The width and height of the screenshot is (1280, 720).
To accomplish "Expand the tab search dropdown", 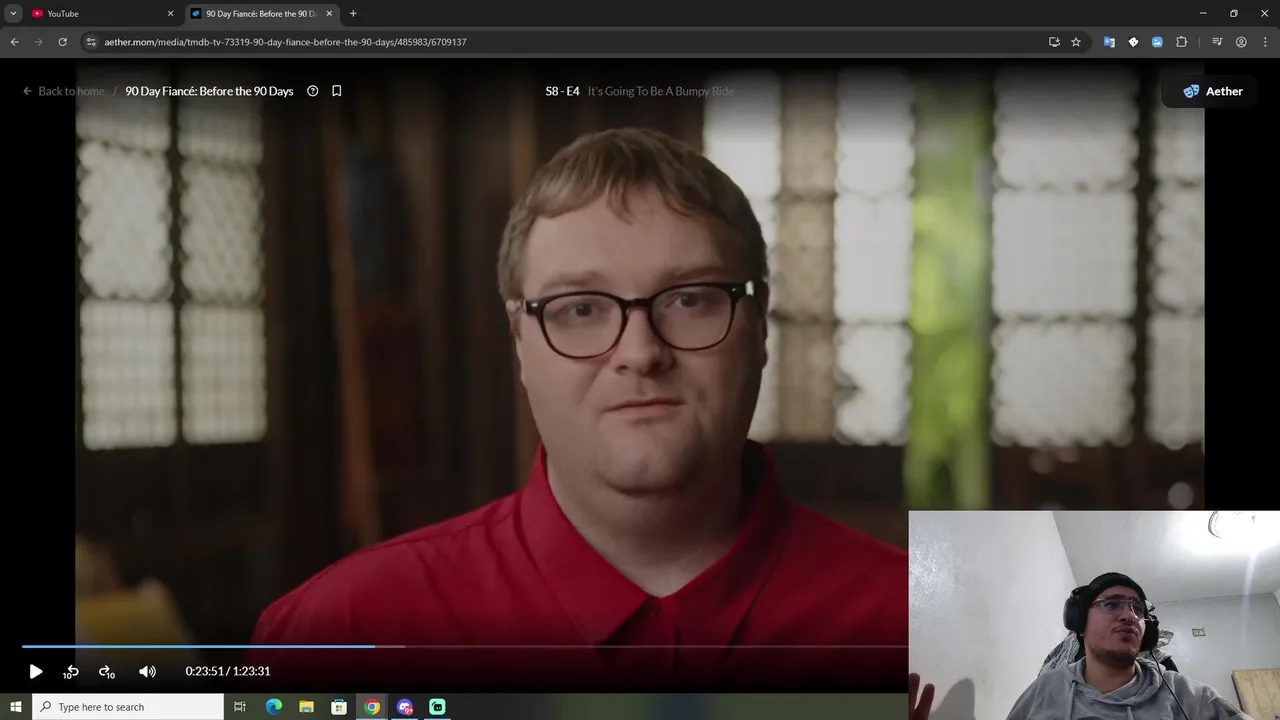I will pyautogui.click(x=13, y=14).
